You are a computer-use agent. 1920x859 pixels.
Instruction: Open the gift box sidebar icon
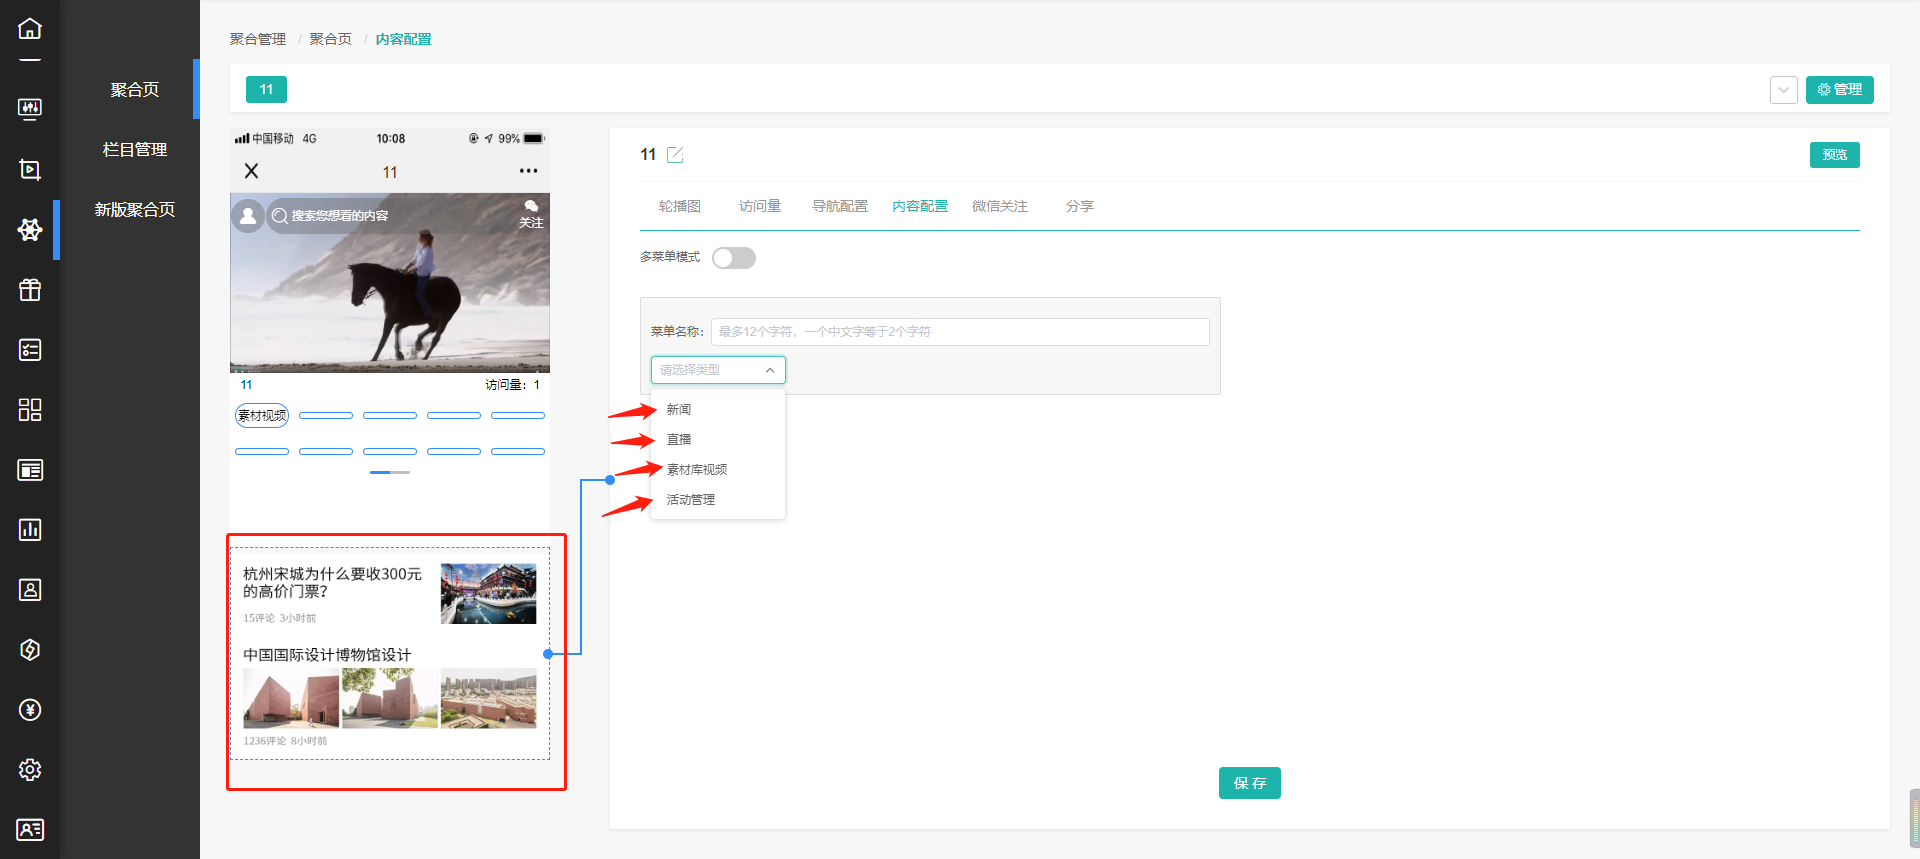tap(30, 290)
